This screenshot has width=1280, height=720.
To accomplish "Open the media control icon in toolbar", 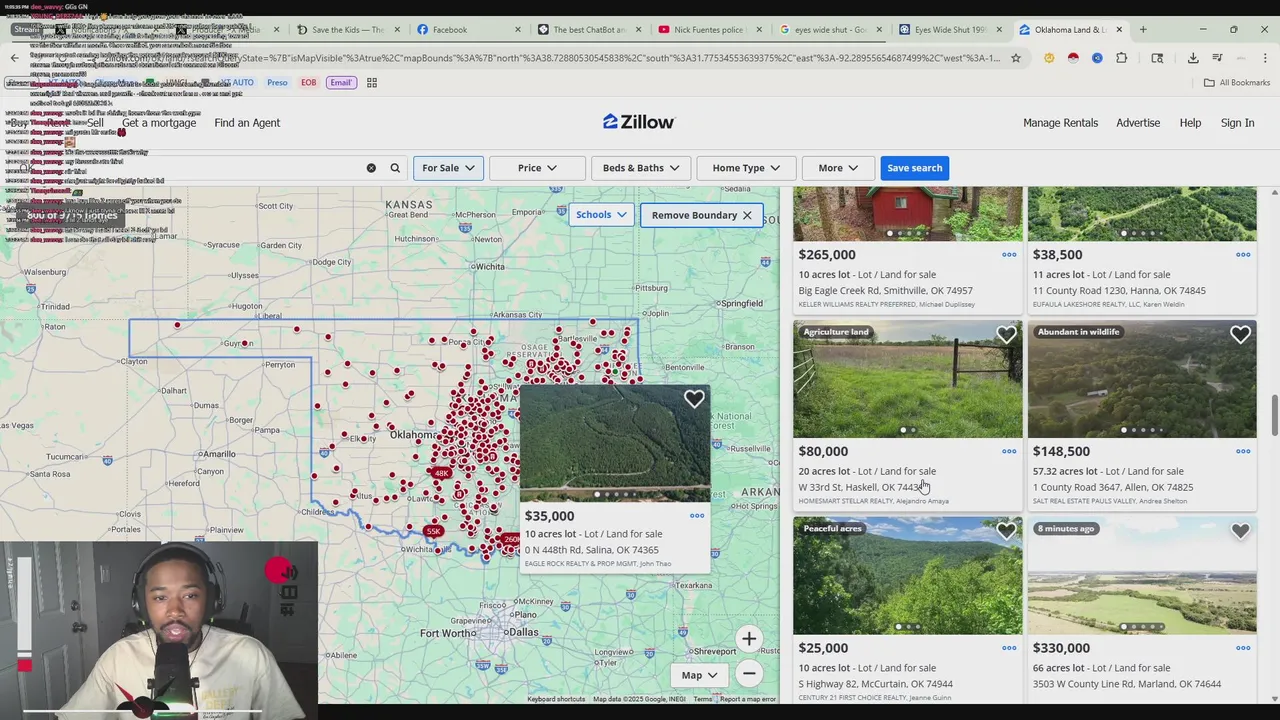I will coord(1217,58).
